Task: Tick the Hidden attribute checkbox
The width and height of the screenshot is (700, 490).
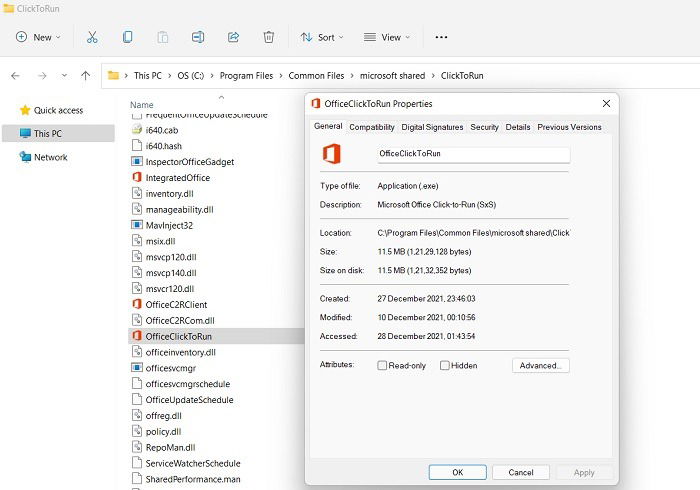Action: click(x=445, y=365)
